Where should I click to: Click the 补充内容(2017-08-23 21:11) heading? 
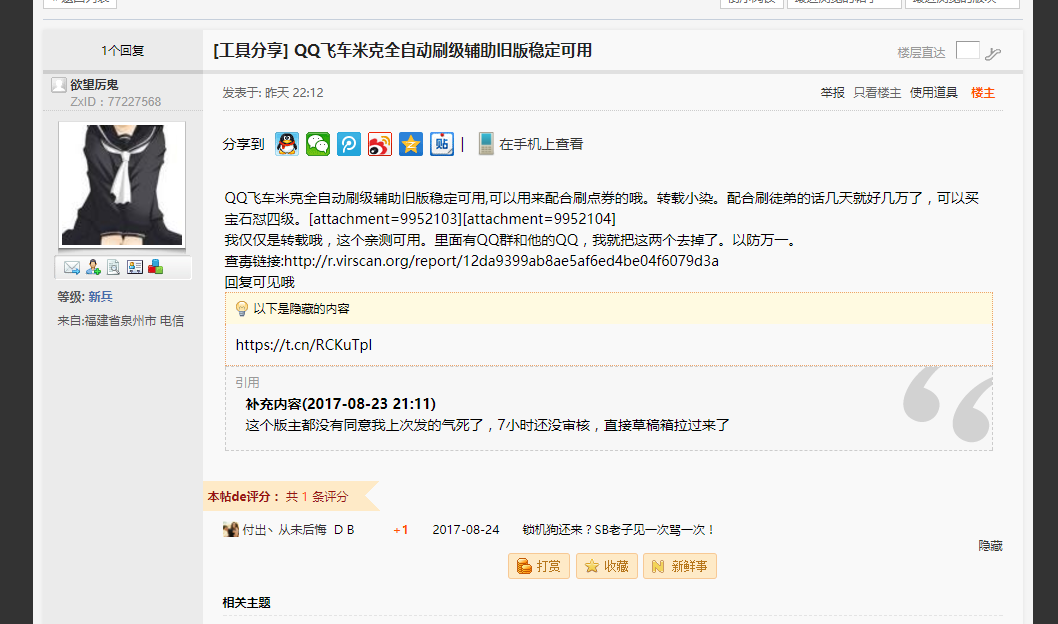341,404
